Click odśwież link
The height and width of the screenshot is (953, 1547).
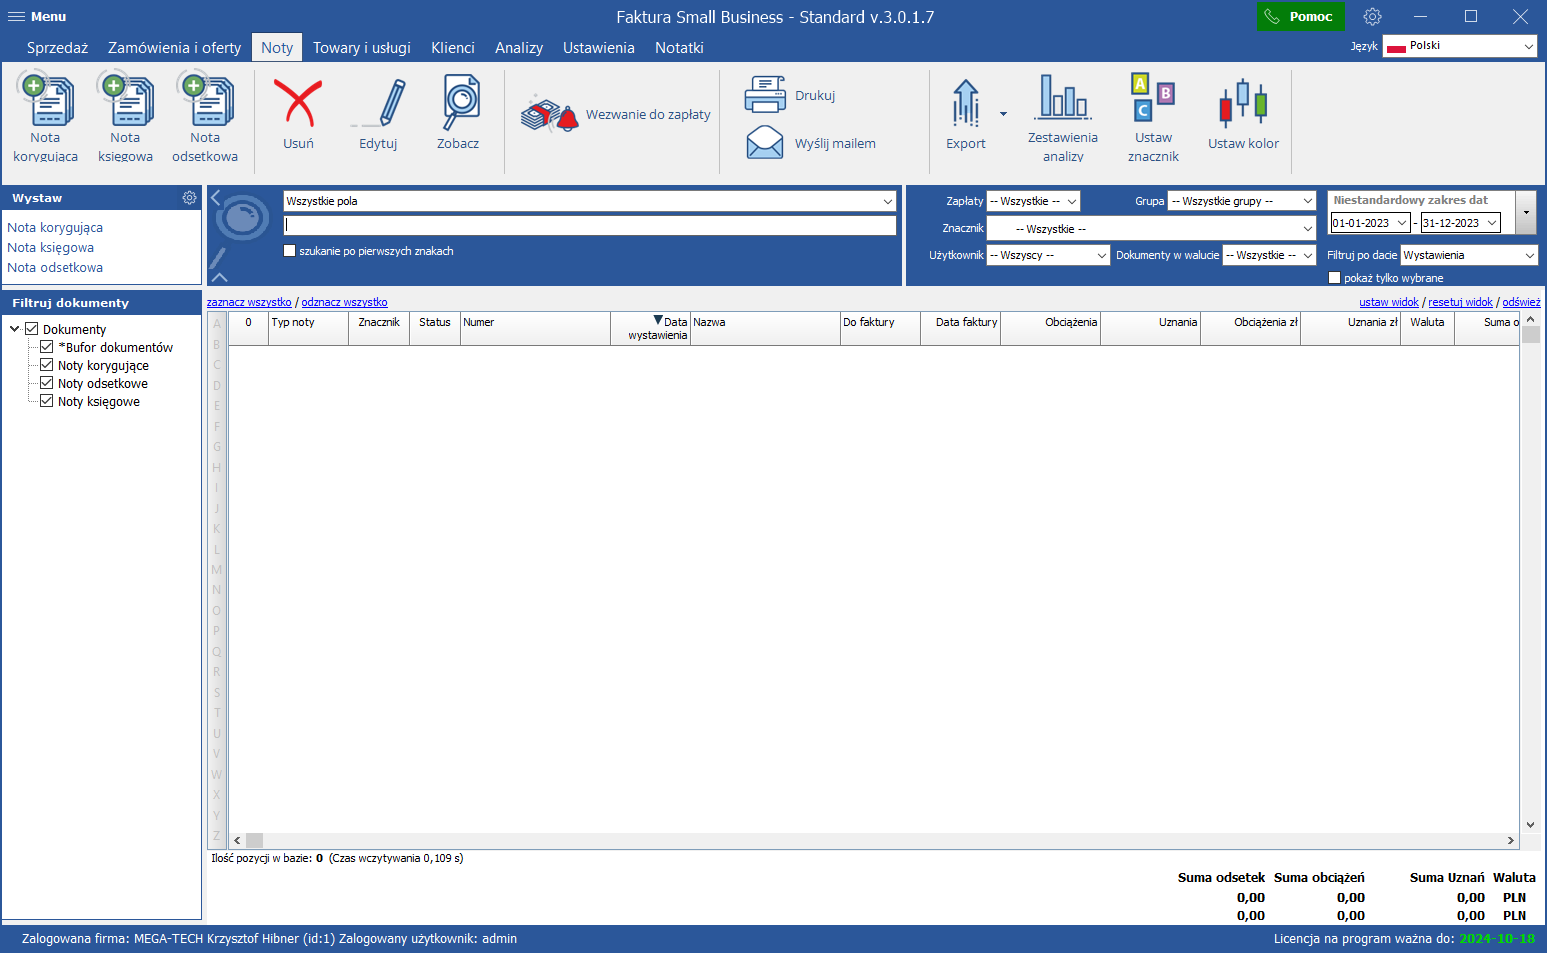pyautogui.click(x=1521, y=302)
